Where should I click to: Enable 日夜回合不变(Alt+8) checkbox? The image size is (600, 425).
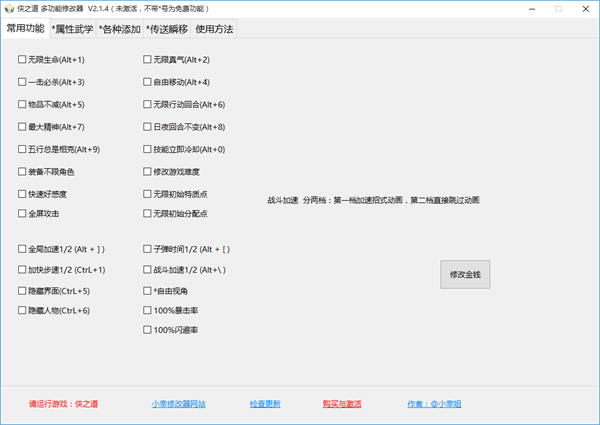[147, 127]
